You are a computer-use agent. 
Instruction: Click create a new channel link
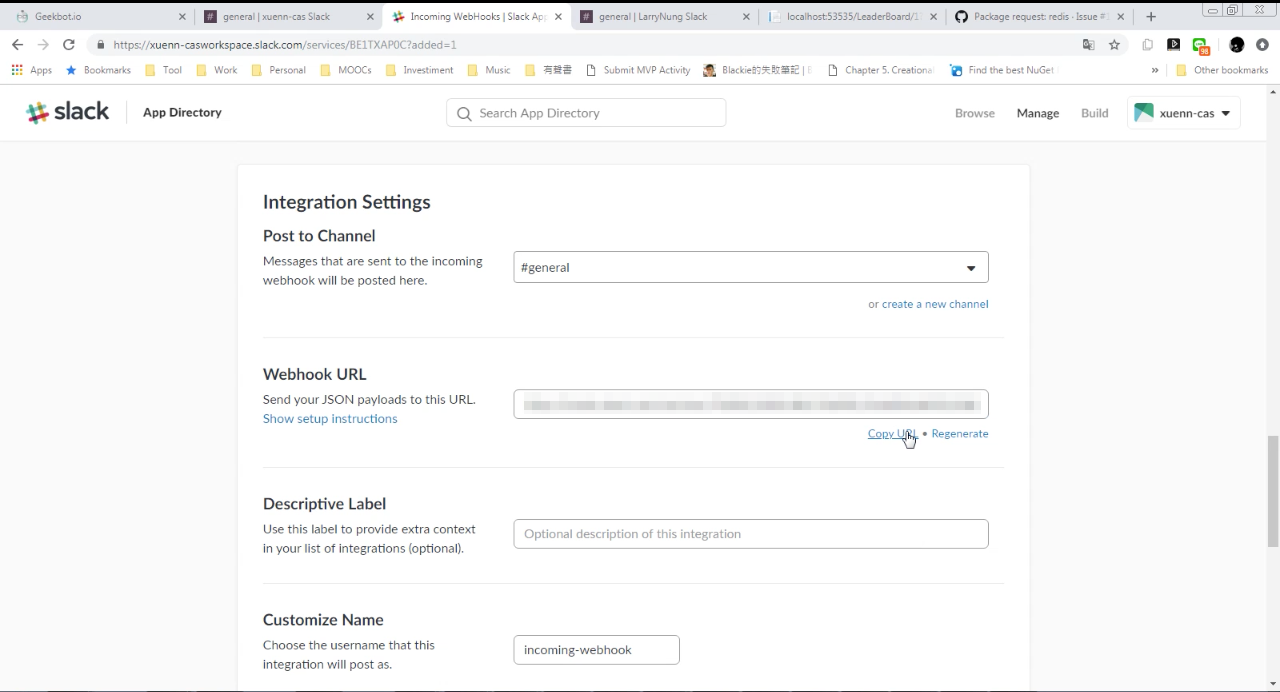pos(935,304)
